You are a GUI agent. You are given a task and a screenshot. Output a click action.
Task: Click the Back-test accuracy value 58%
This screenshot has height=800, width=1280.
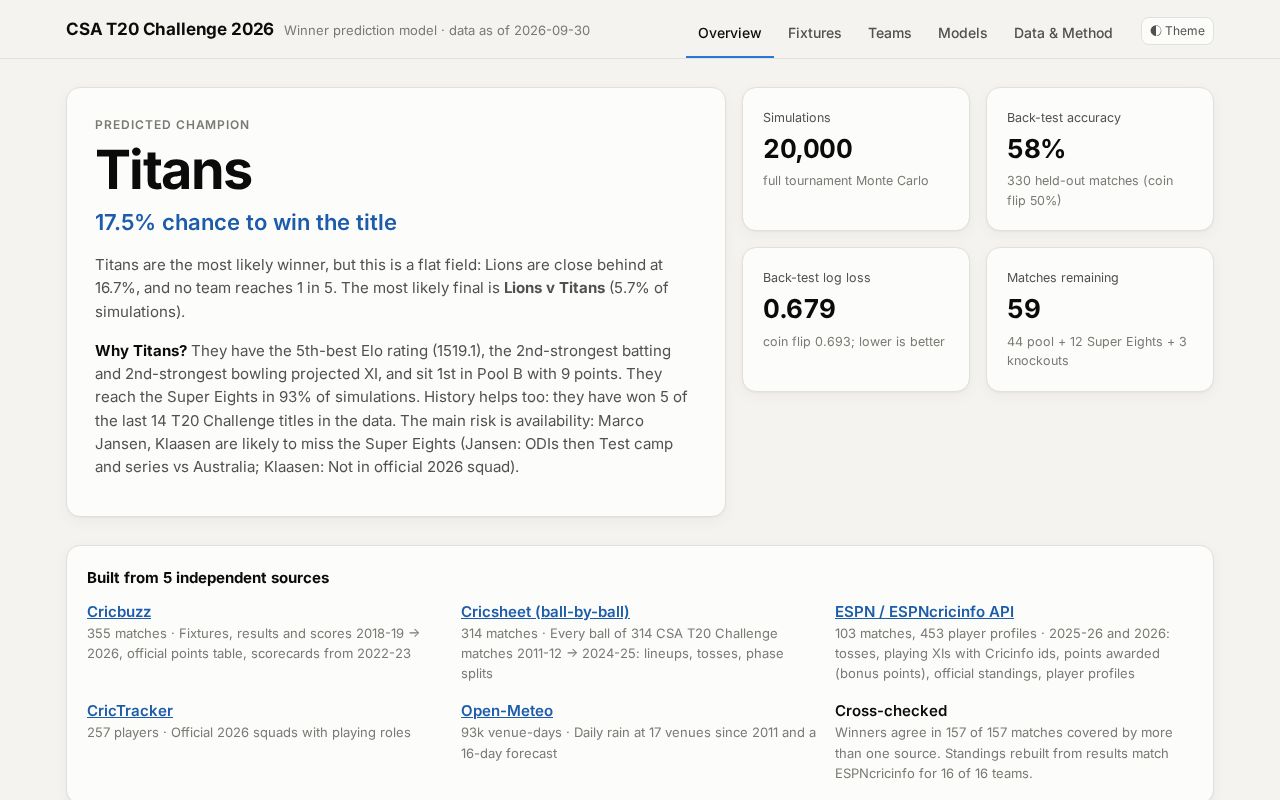pos(1036,149)
